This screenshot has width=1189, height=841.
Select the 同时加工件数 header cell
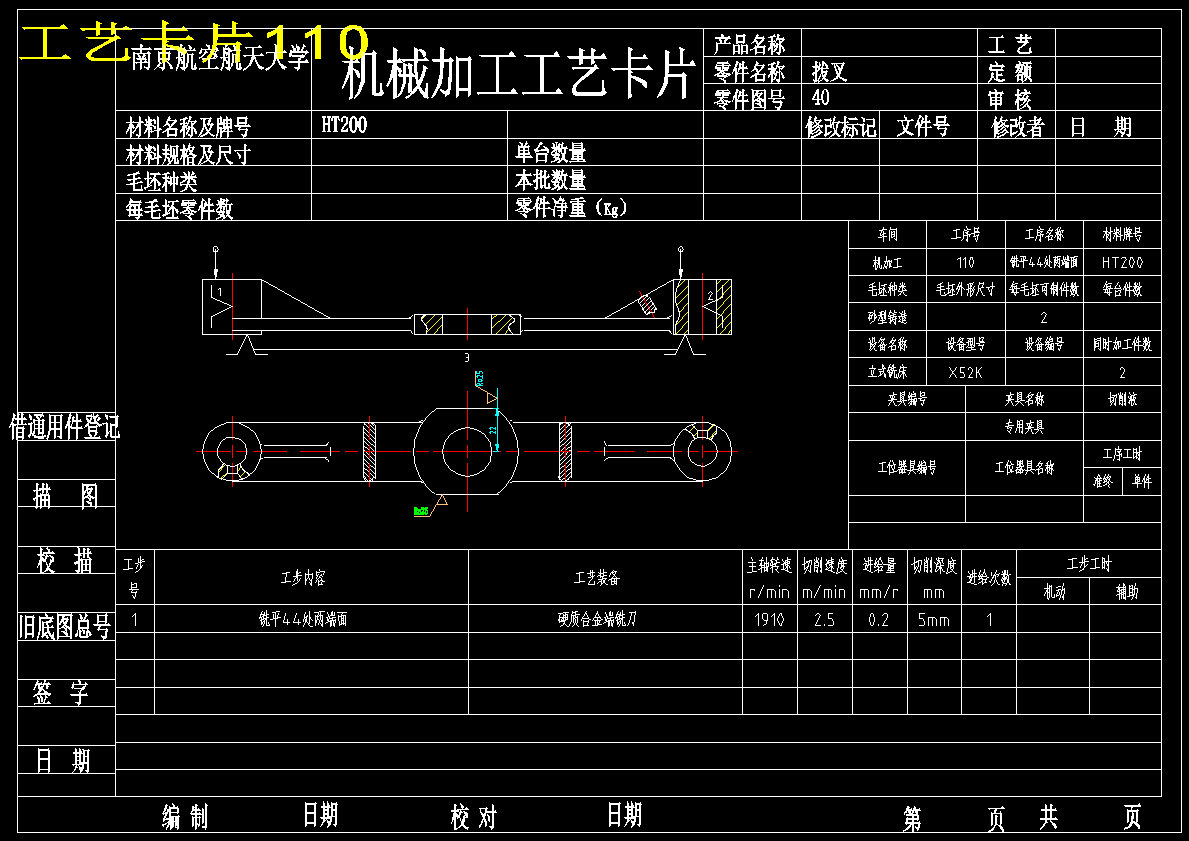tap(1122, 344)
